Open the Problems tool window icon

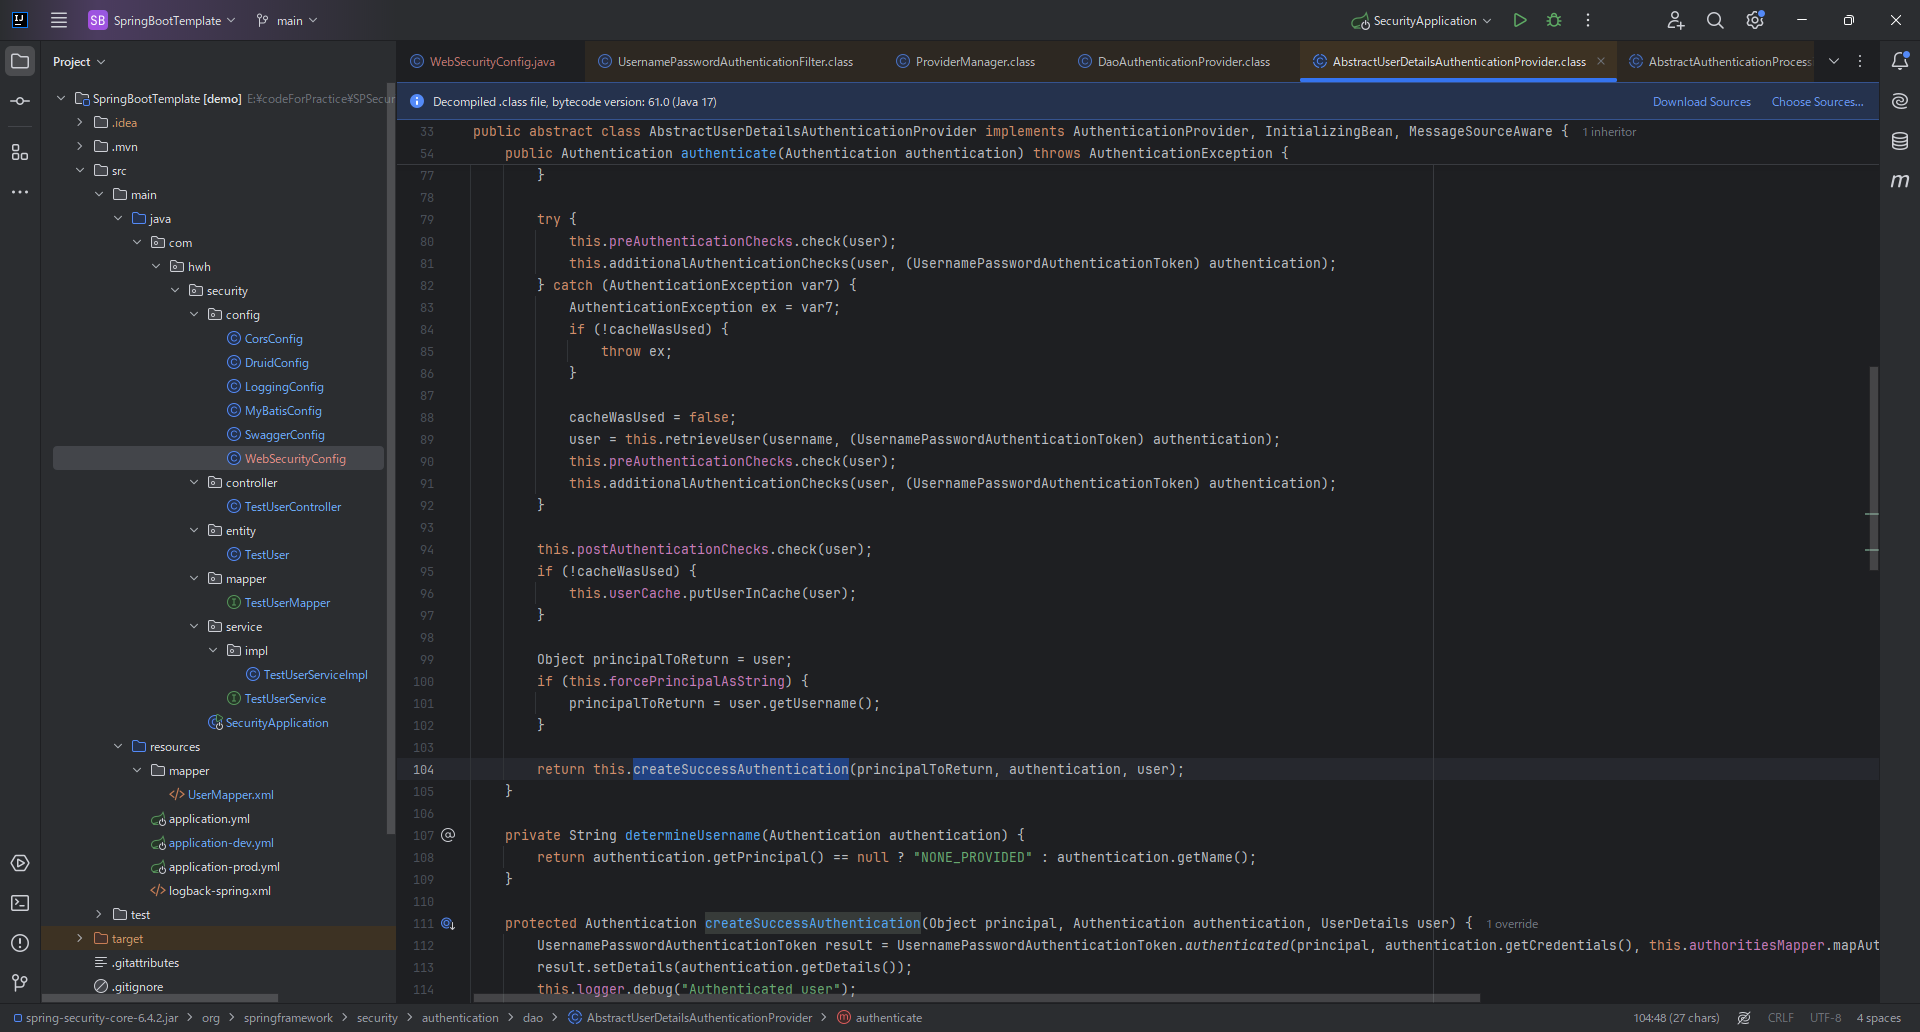coord(20,943)
